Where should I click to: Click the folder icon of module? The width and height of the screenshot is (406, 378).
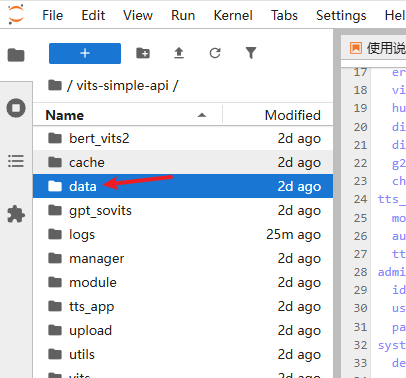55,282
